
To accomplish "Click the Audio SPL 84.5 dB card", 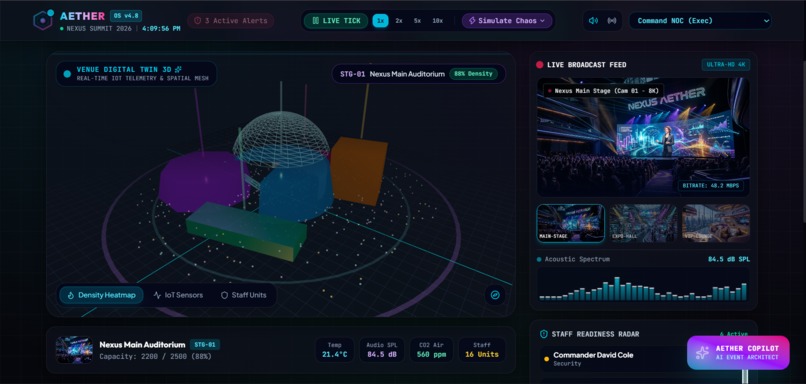I will pyautogui.click(x=382, y=350).
